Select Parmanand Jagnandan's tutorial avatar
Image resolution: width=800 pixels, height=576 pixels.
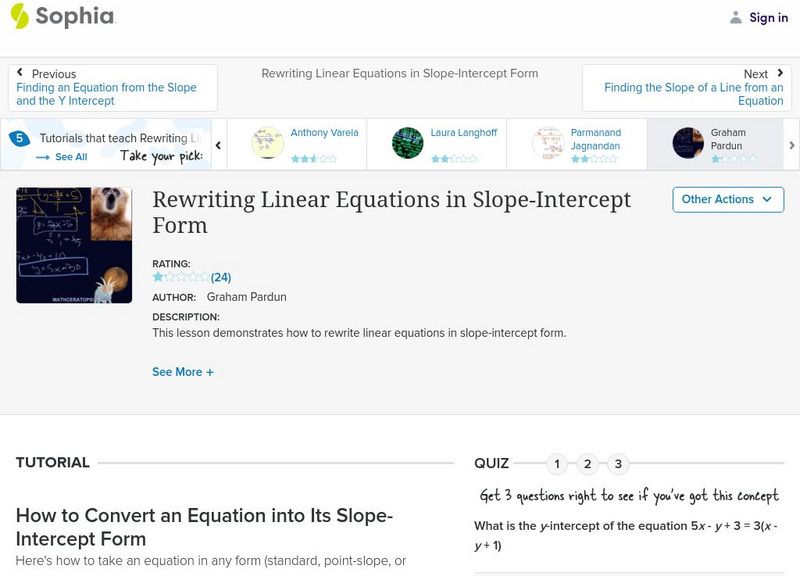548,143
